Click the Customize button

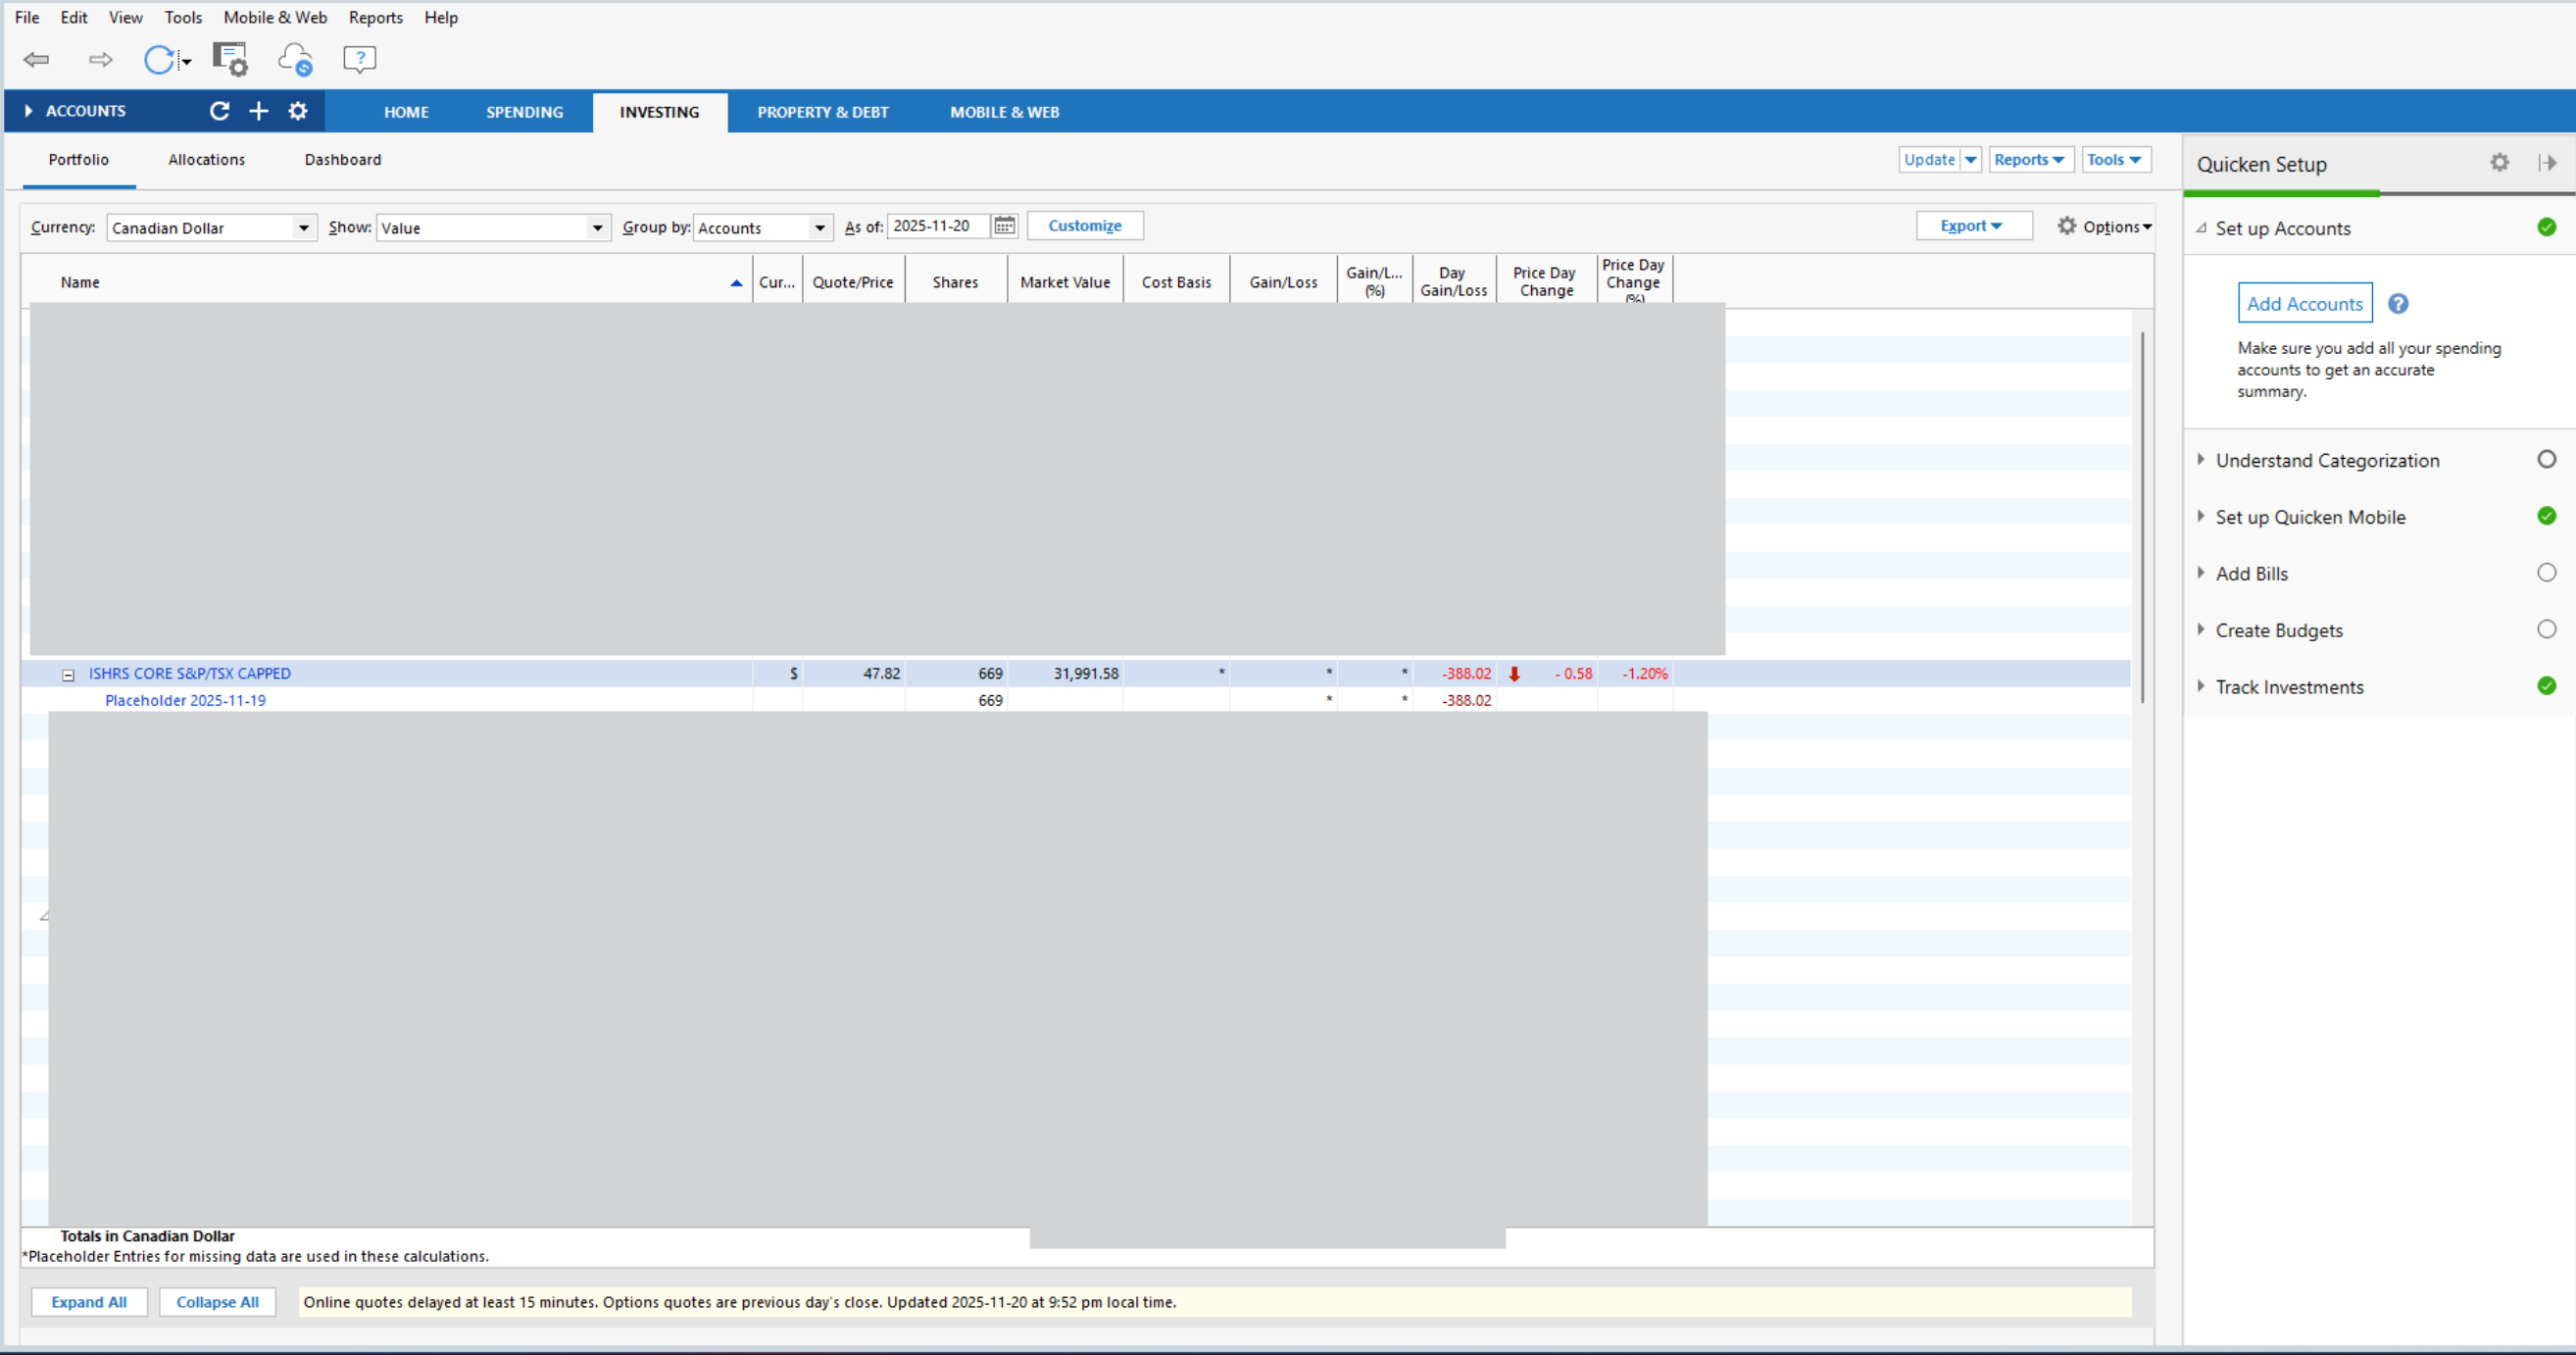click(x=1084, y=226)
